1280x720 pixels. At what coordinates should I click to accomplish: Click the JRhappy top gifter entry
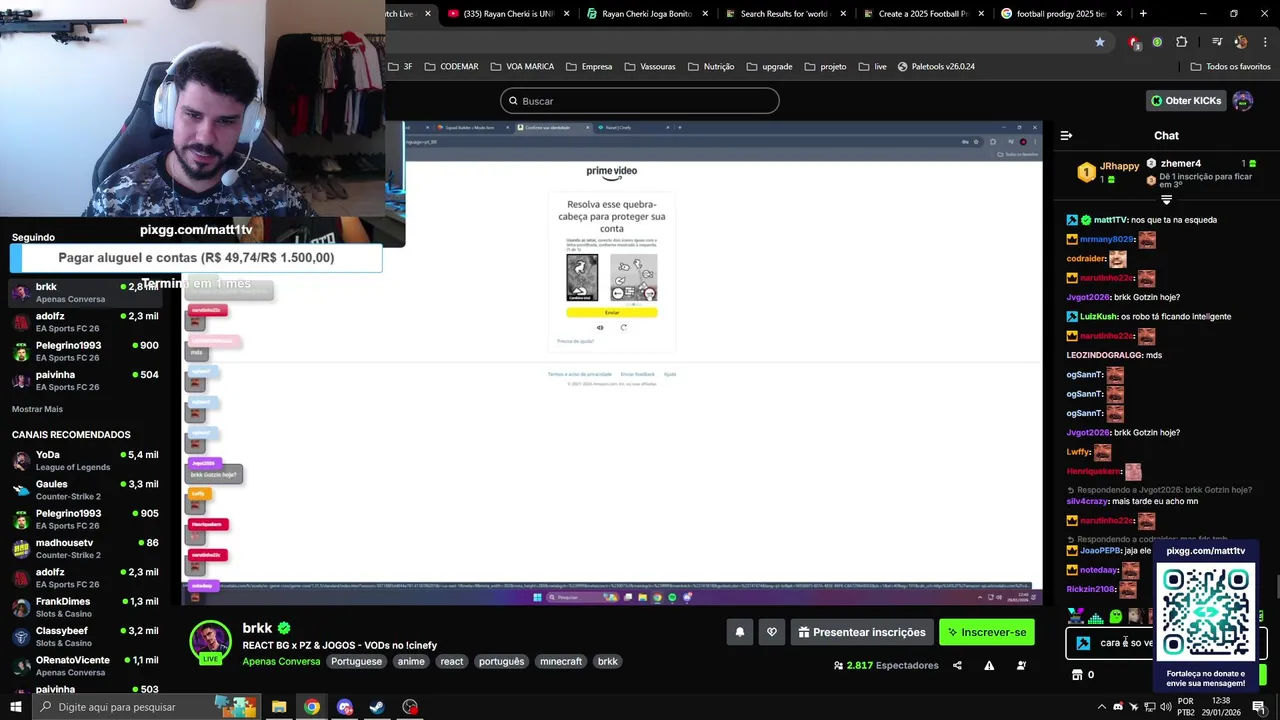(1108, 172)
